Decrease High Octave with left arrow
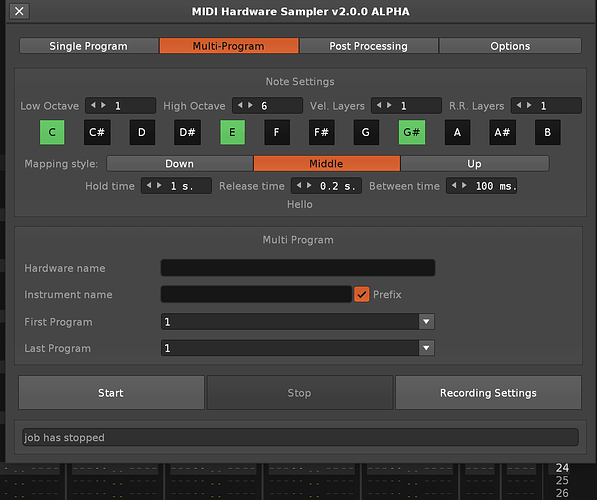Viewport: 597px width, 500px height. pyautogui.click(x=240, y=105)
